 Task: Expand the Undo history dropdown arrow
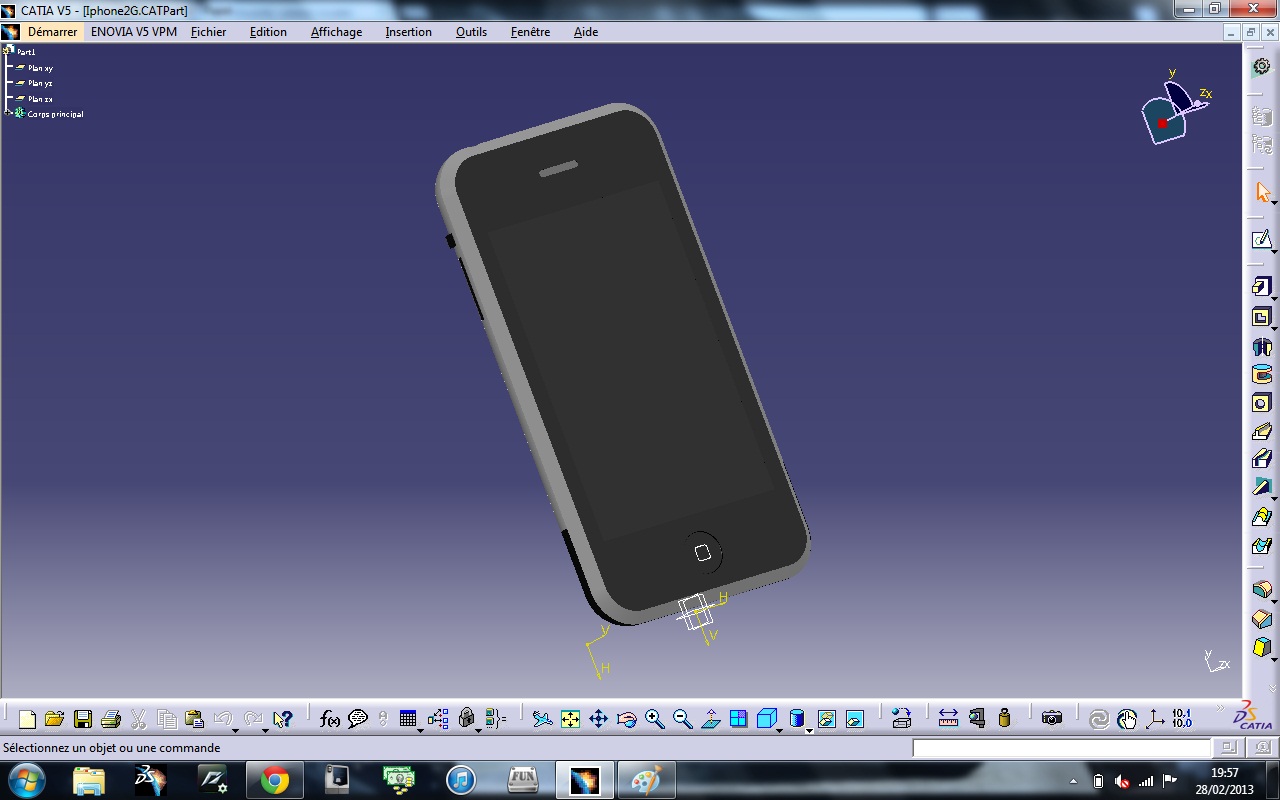click(x=236, y=730)
